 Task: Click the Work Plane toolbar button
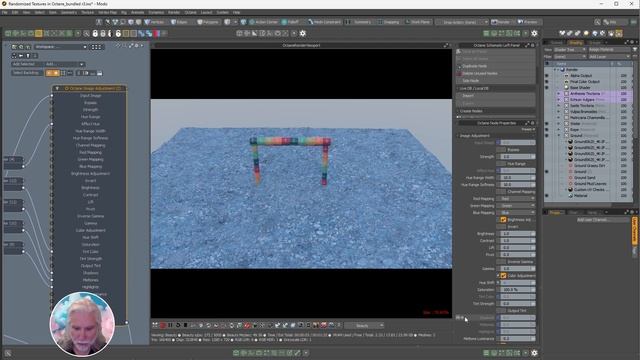(x=418, y=22)
